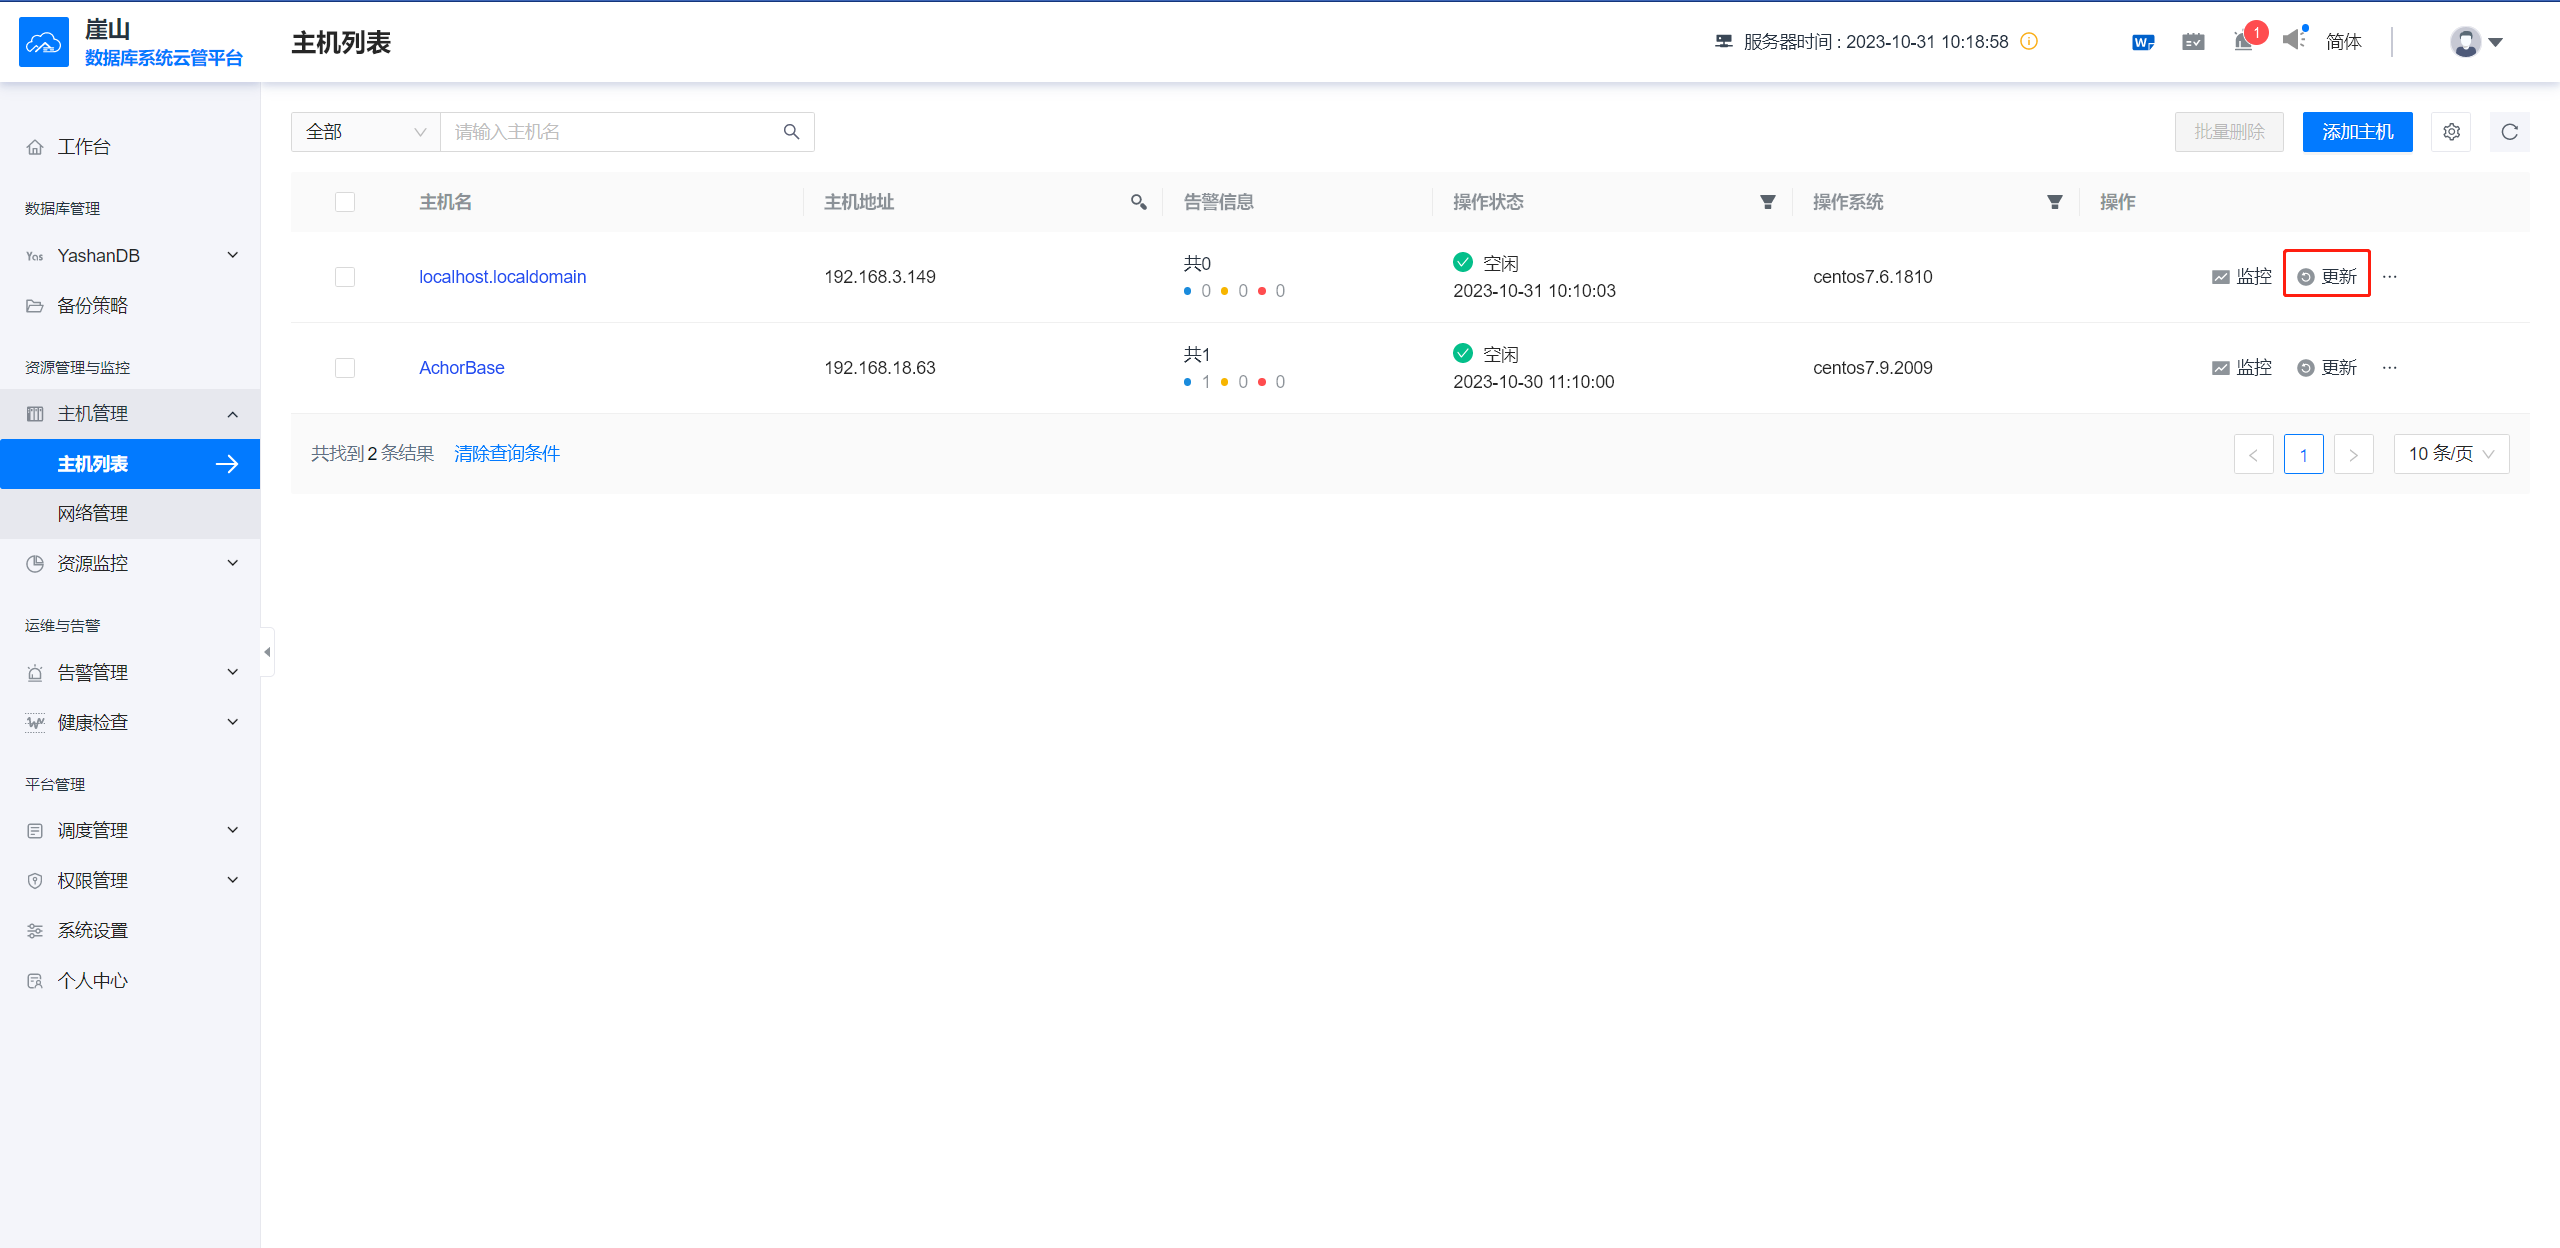The image size is (2560, 1248).
Task: Open 网络管理 in the sidebar
Action: click(93, 514)
